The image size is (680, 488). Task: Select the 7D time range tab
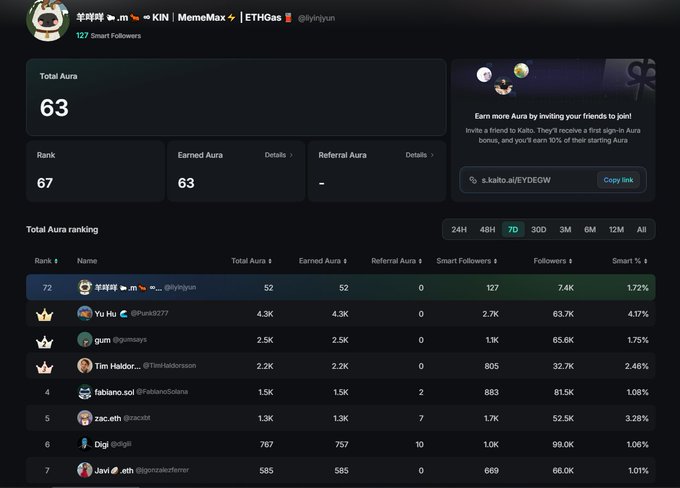(513, 229)
